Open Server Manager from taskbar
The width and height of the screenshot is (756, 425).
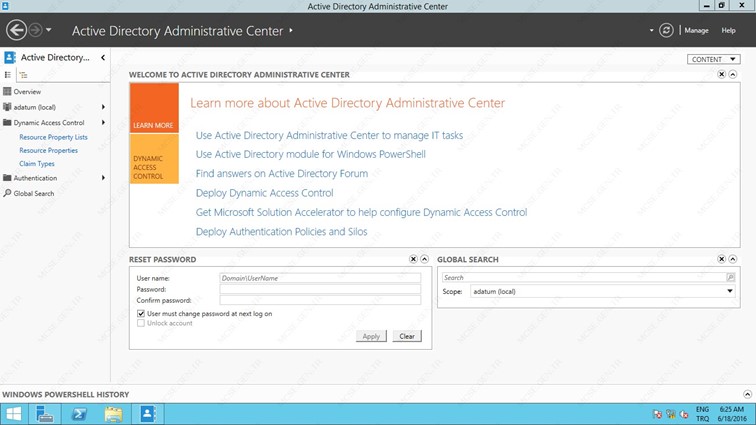(x=44, y=414)
